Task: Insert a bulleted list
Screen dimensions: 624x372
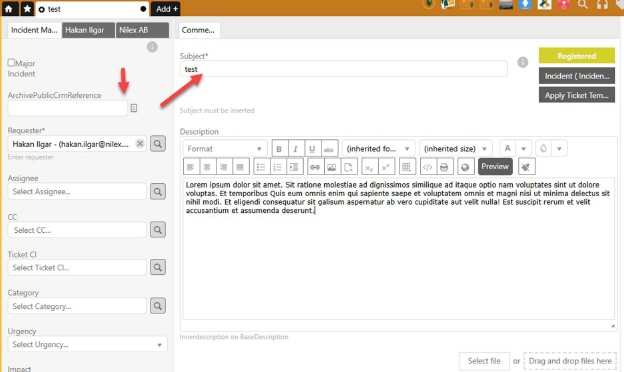Action: pyautogui.click(x=261, y=167)
